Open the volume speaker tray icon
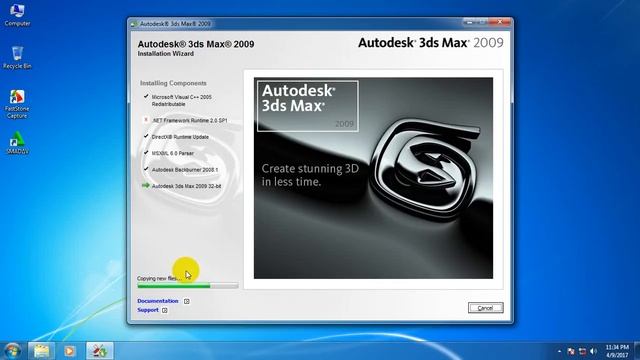640x360 pixels. click(593, 351)
